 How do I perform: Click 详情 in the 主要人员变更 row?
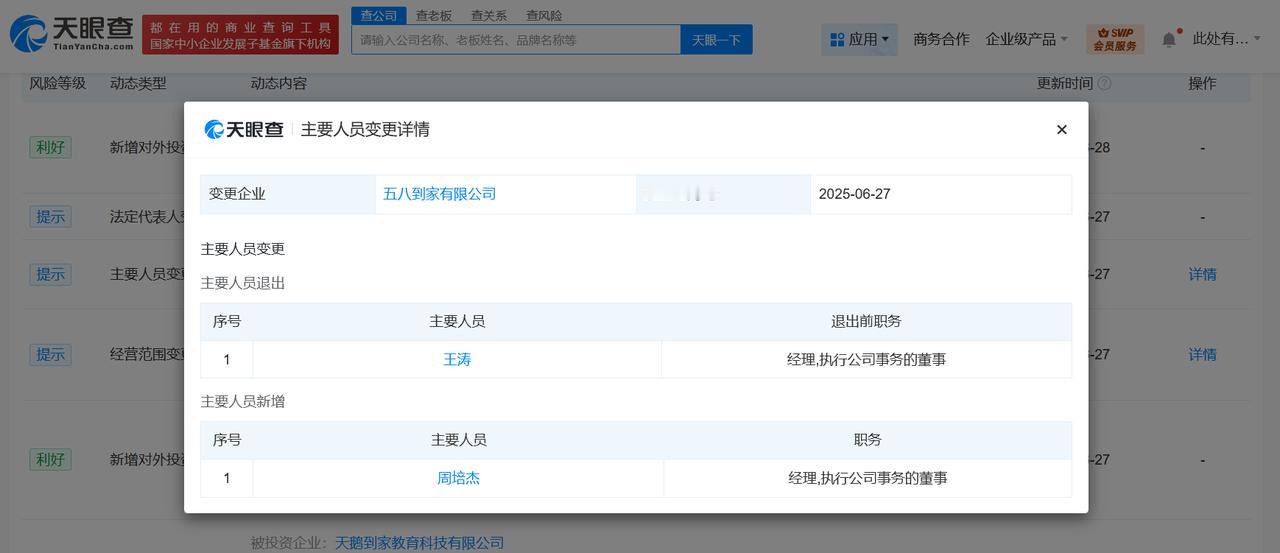pyautogui.click(x=1203, y=274)
